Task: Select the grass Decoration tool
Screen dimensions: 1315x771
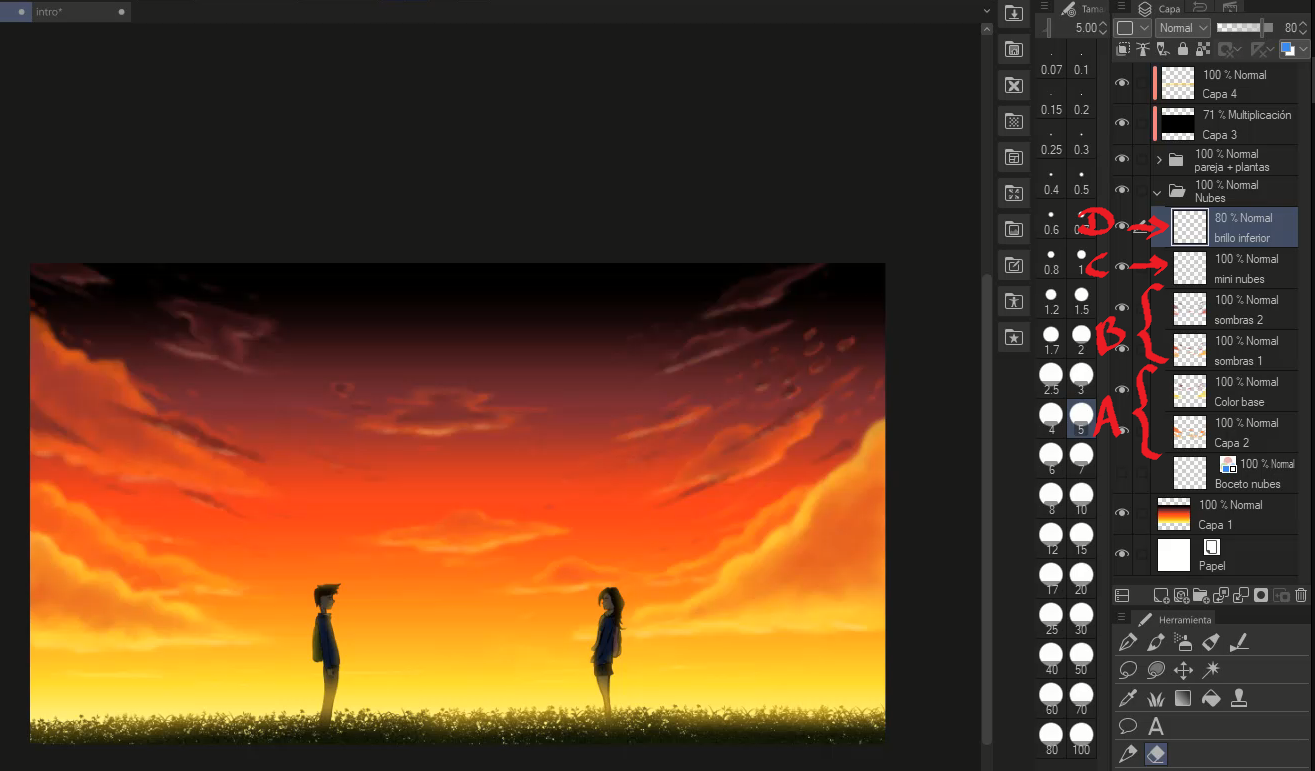Action: pos(1156,698)
